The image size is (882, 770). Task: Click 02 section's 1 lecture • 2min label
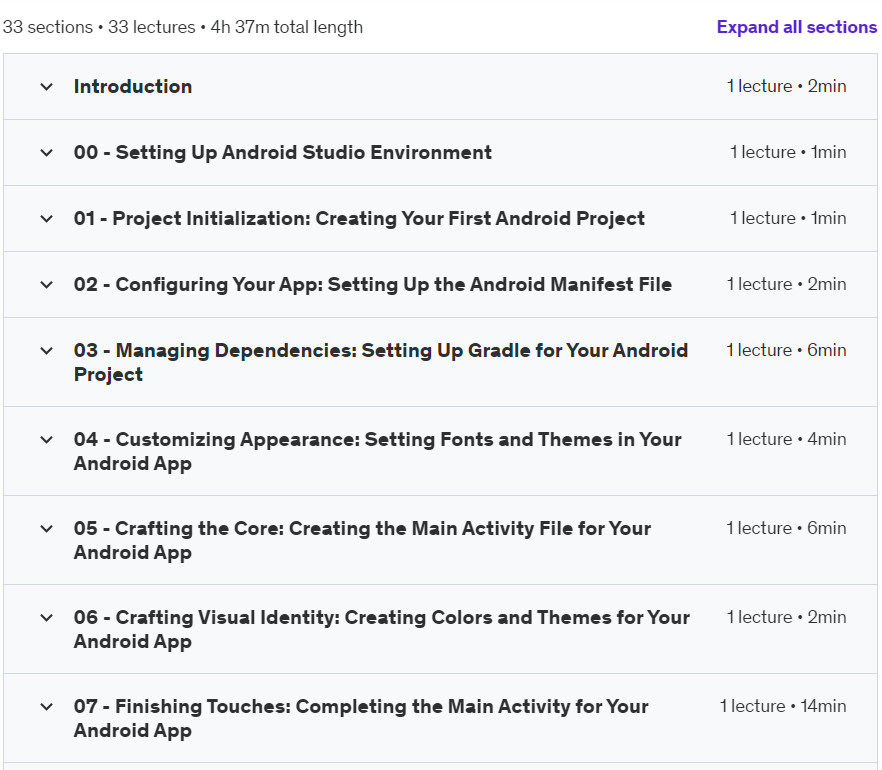tap(786, 284)
